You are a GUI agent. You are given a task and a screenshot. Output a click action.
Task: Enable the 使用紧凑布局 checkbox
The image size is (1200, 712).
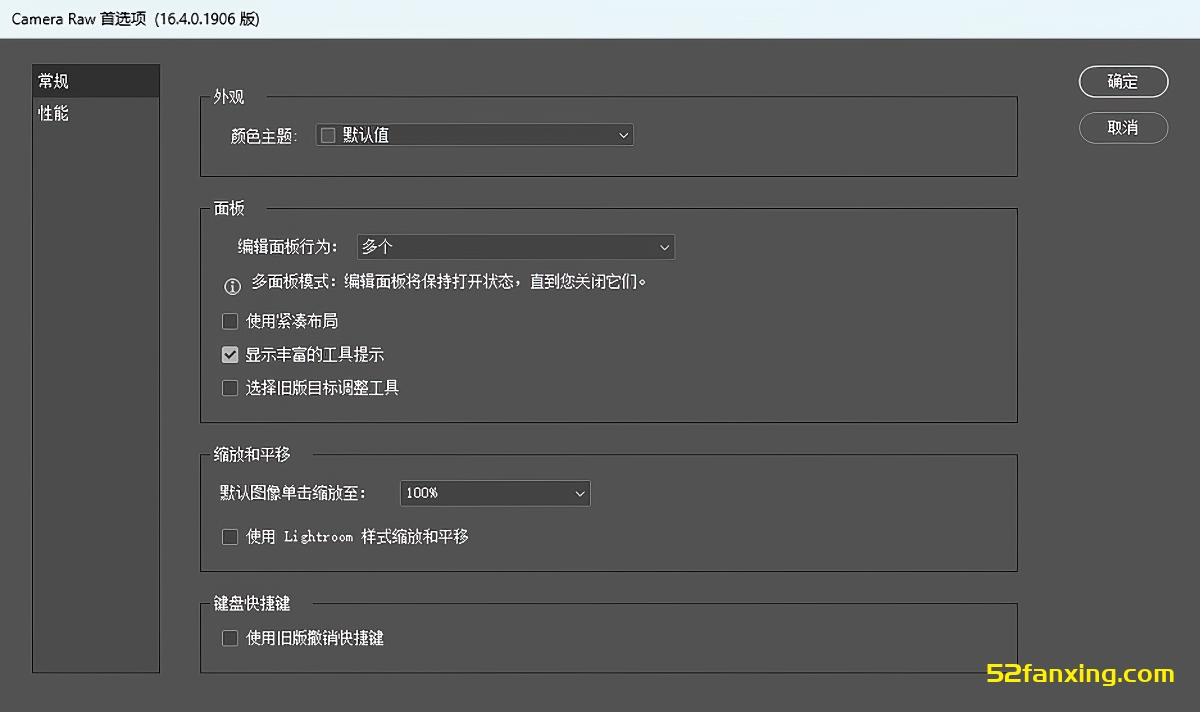[230, 321]
